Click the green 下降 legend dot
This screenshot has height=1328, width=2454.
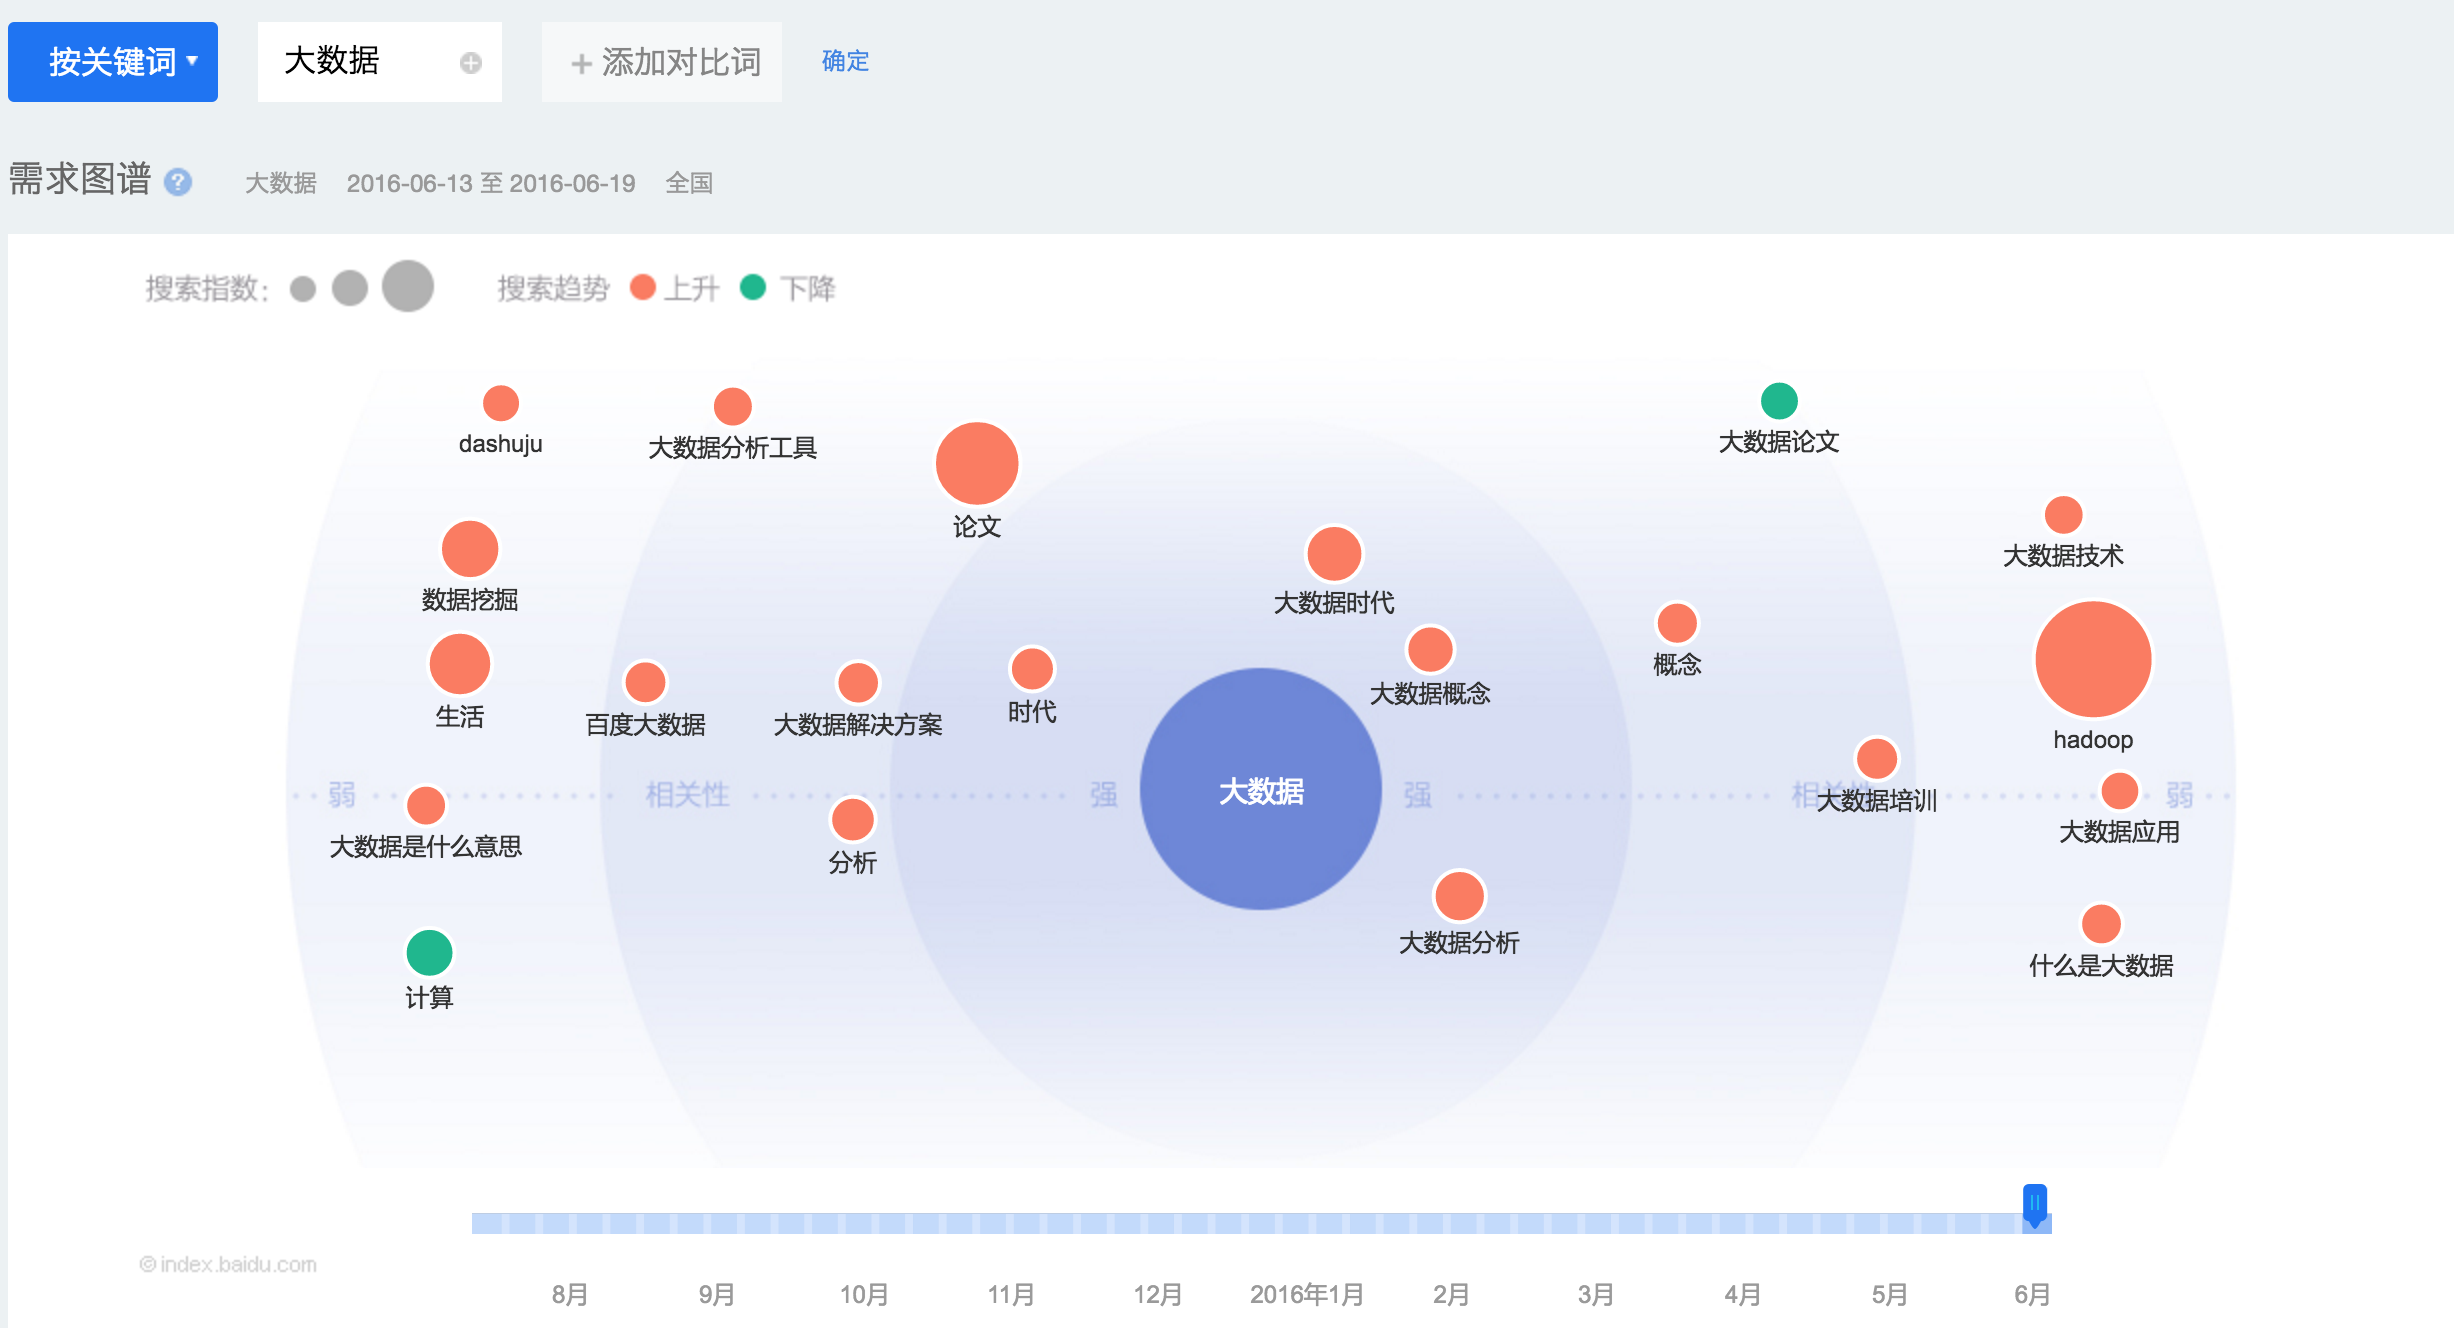(753, 287)
